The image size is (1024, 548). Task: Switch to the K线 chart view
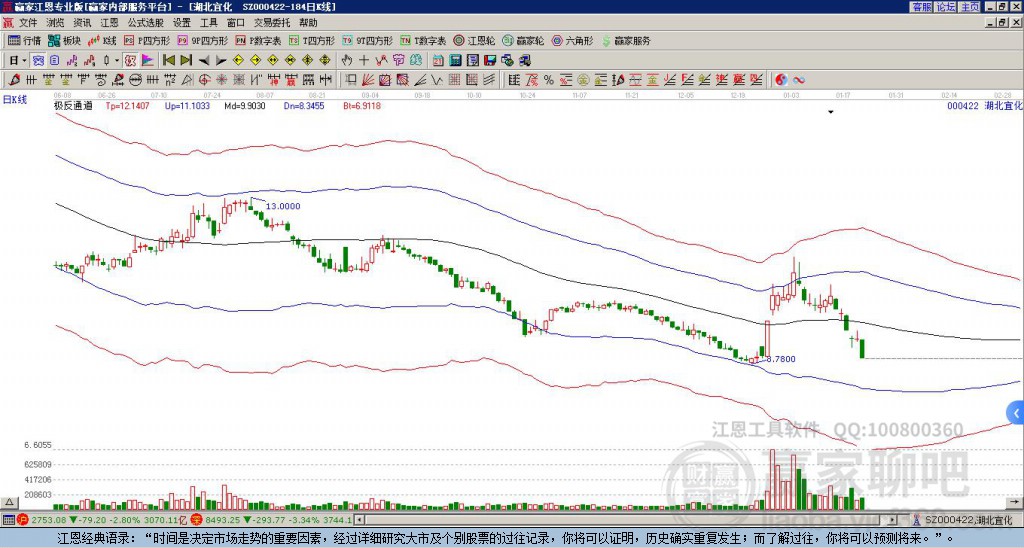pyautogui.click(x=102, y=40)
